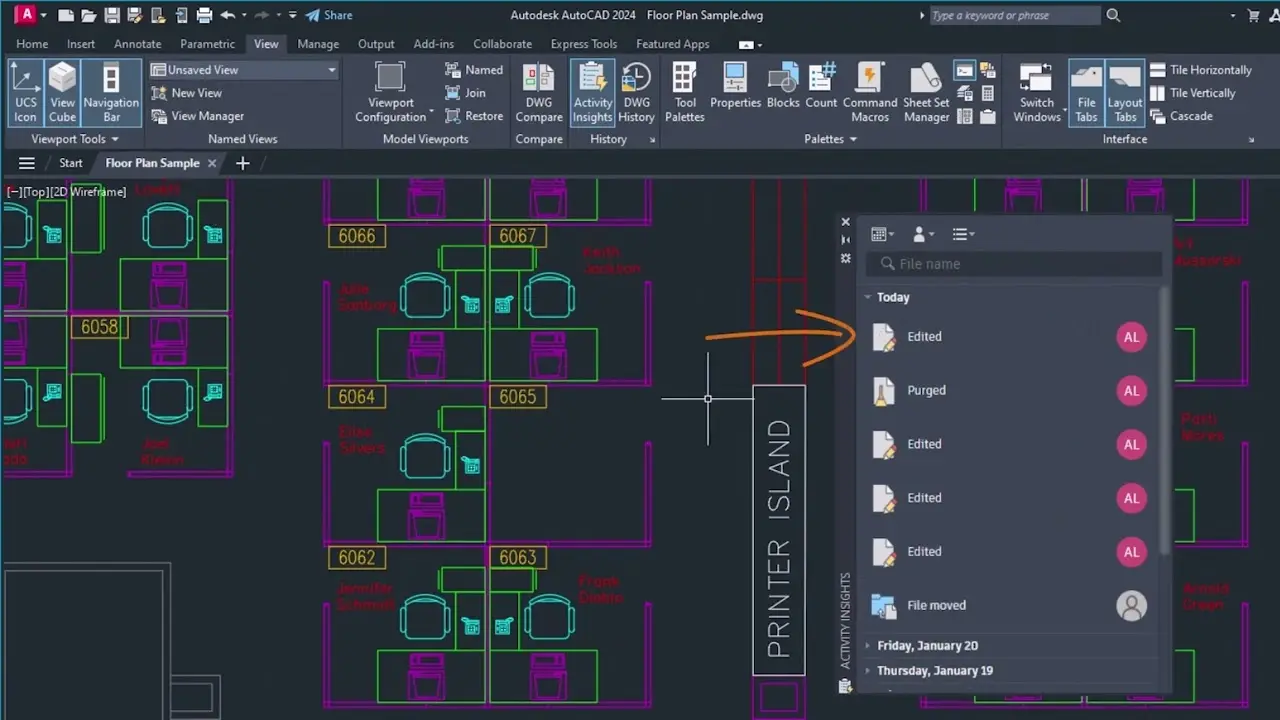Toggle the Navigation Bar button
Viewport: 1280px width, 720px height.
click(x=111, y=92)
